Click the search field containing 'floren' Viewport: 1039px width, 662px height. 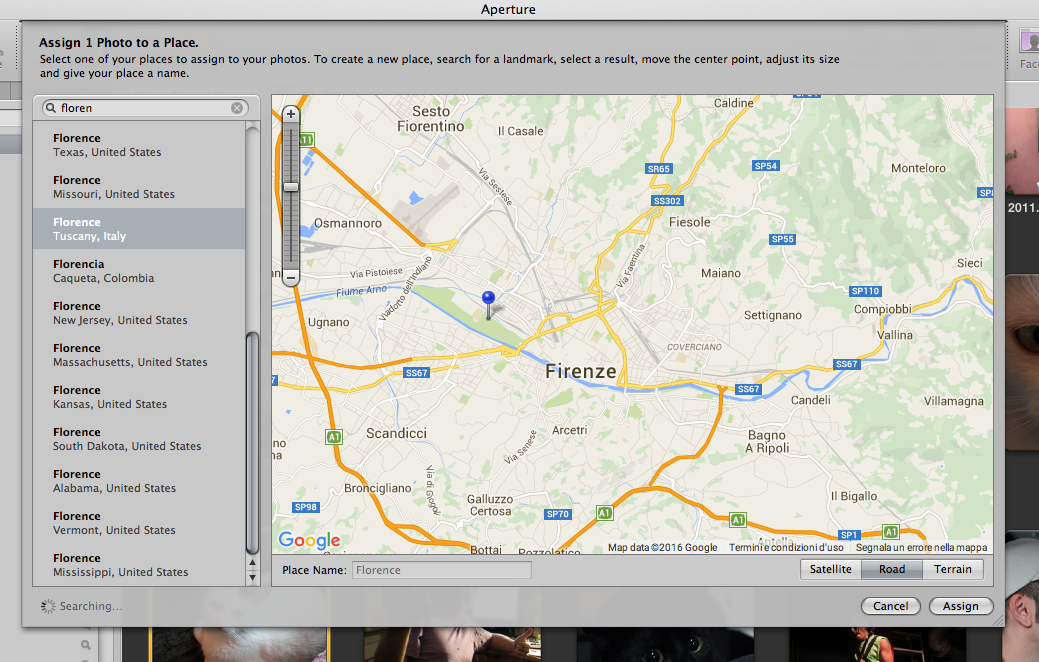(x=145, y=108)
